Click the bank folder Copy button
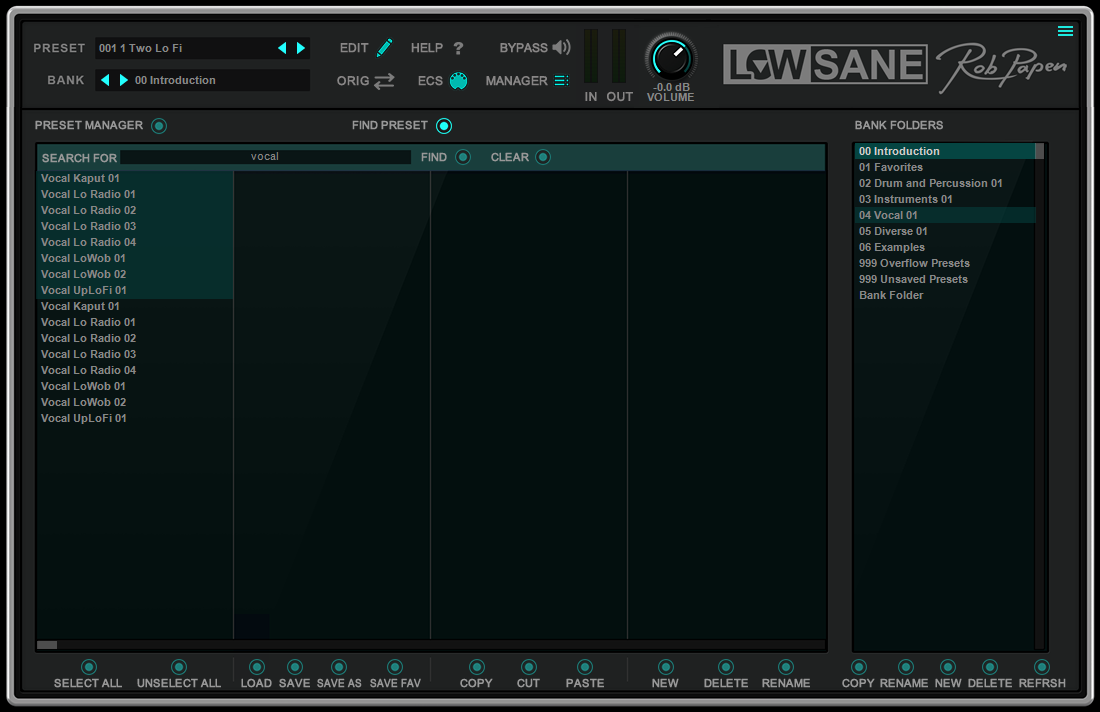The image size is (1100, 712). click(x=859, y=666)
